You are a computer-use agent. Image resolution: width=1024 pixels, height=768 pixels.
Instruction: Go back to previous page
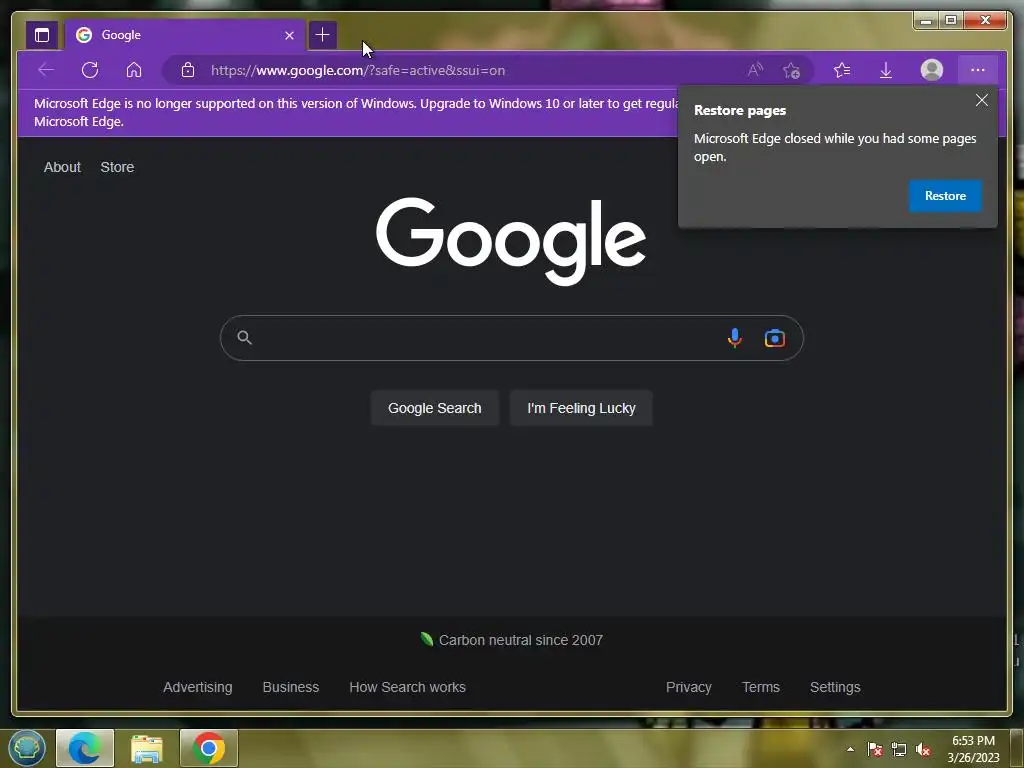pyautogui.click(x=46, y=70)
